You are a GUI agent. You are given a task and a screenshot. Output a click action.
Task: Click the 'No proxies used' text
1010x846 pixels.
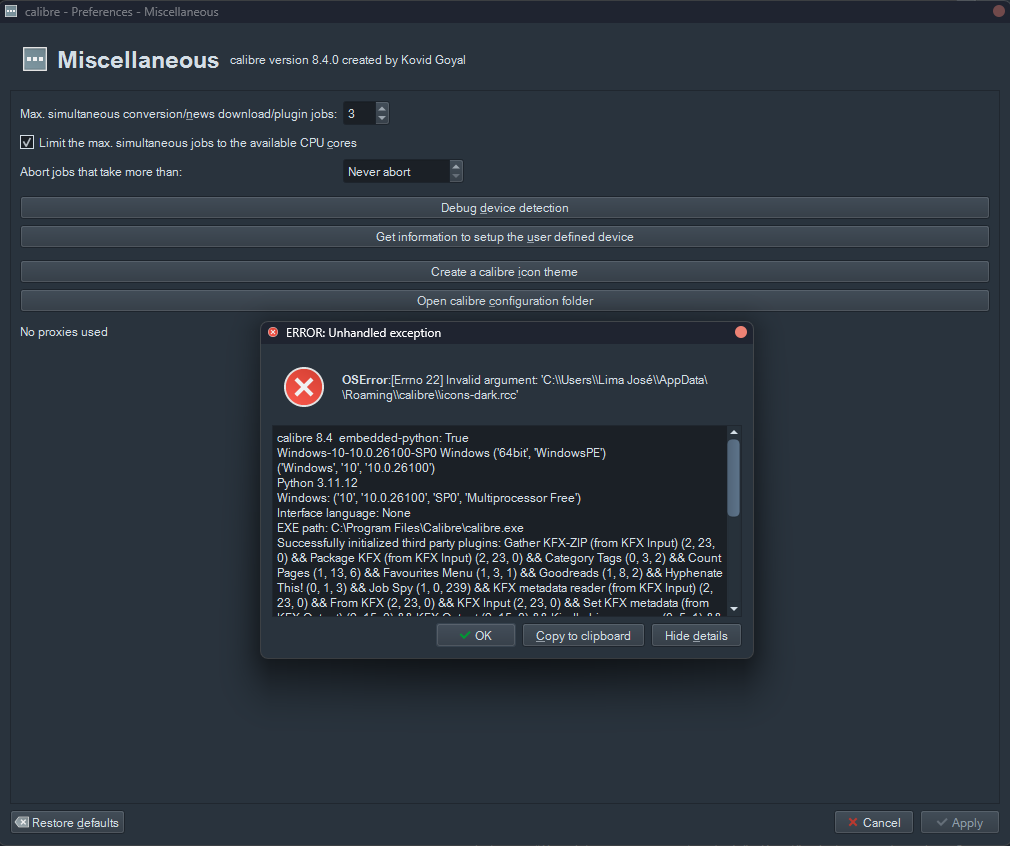point(64,332)
